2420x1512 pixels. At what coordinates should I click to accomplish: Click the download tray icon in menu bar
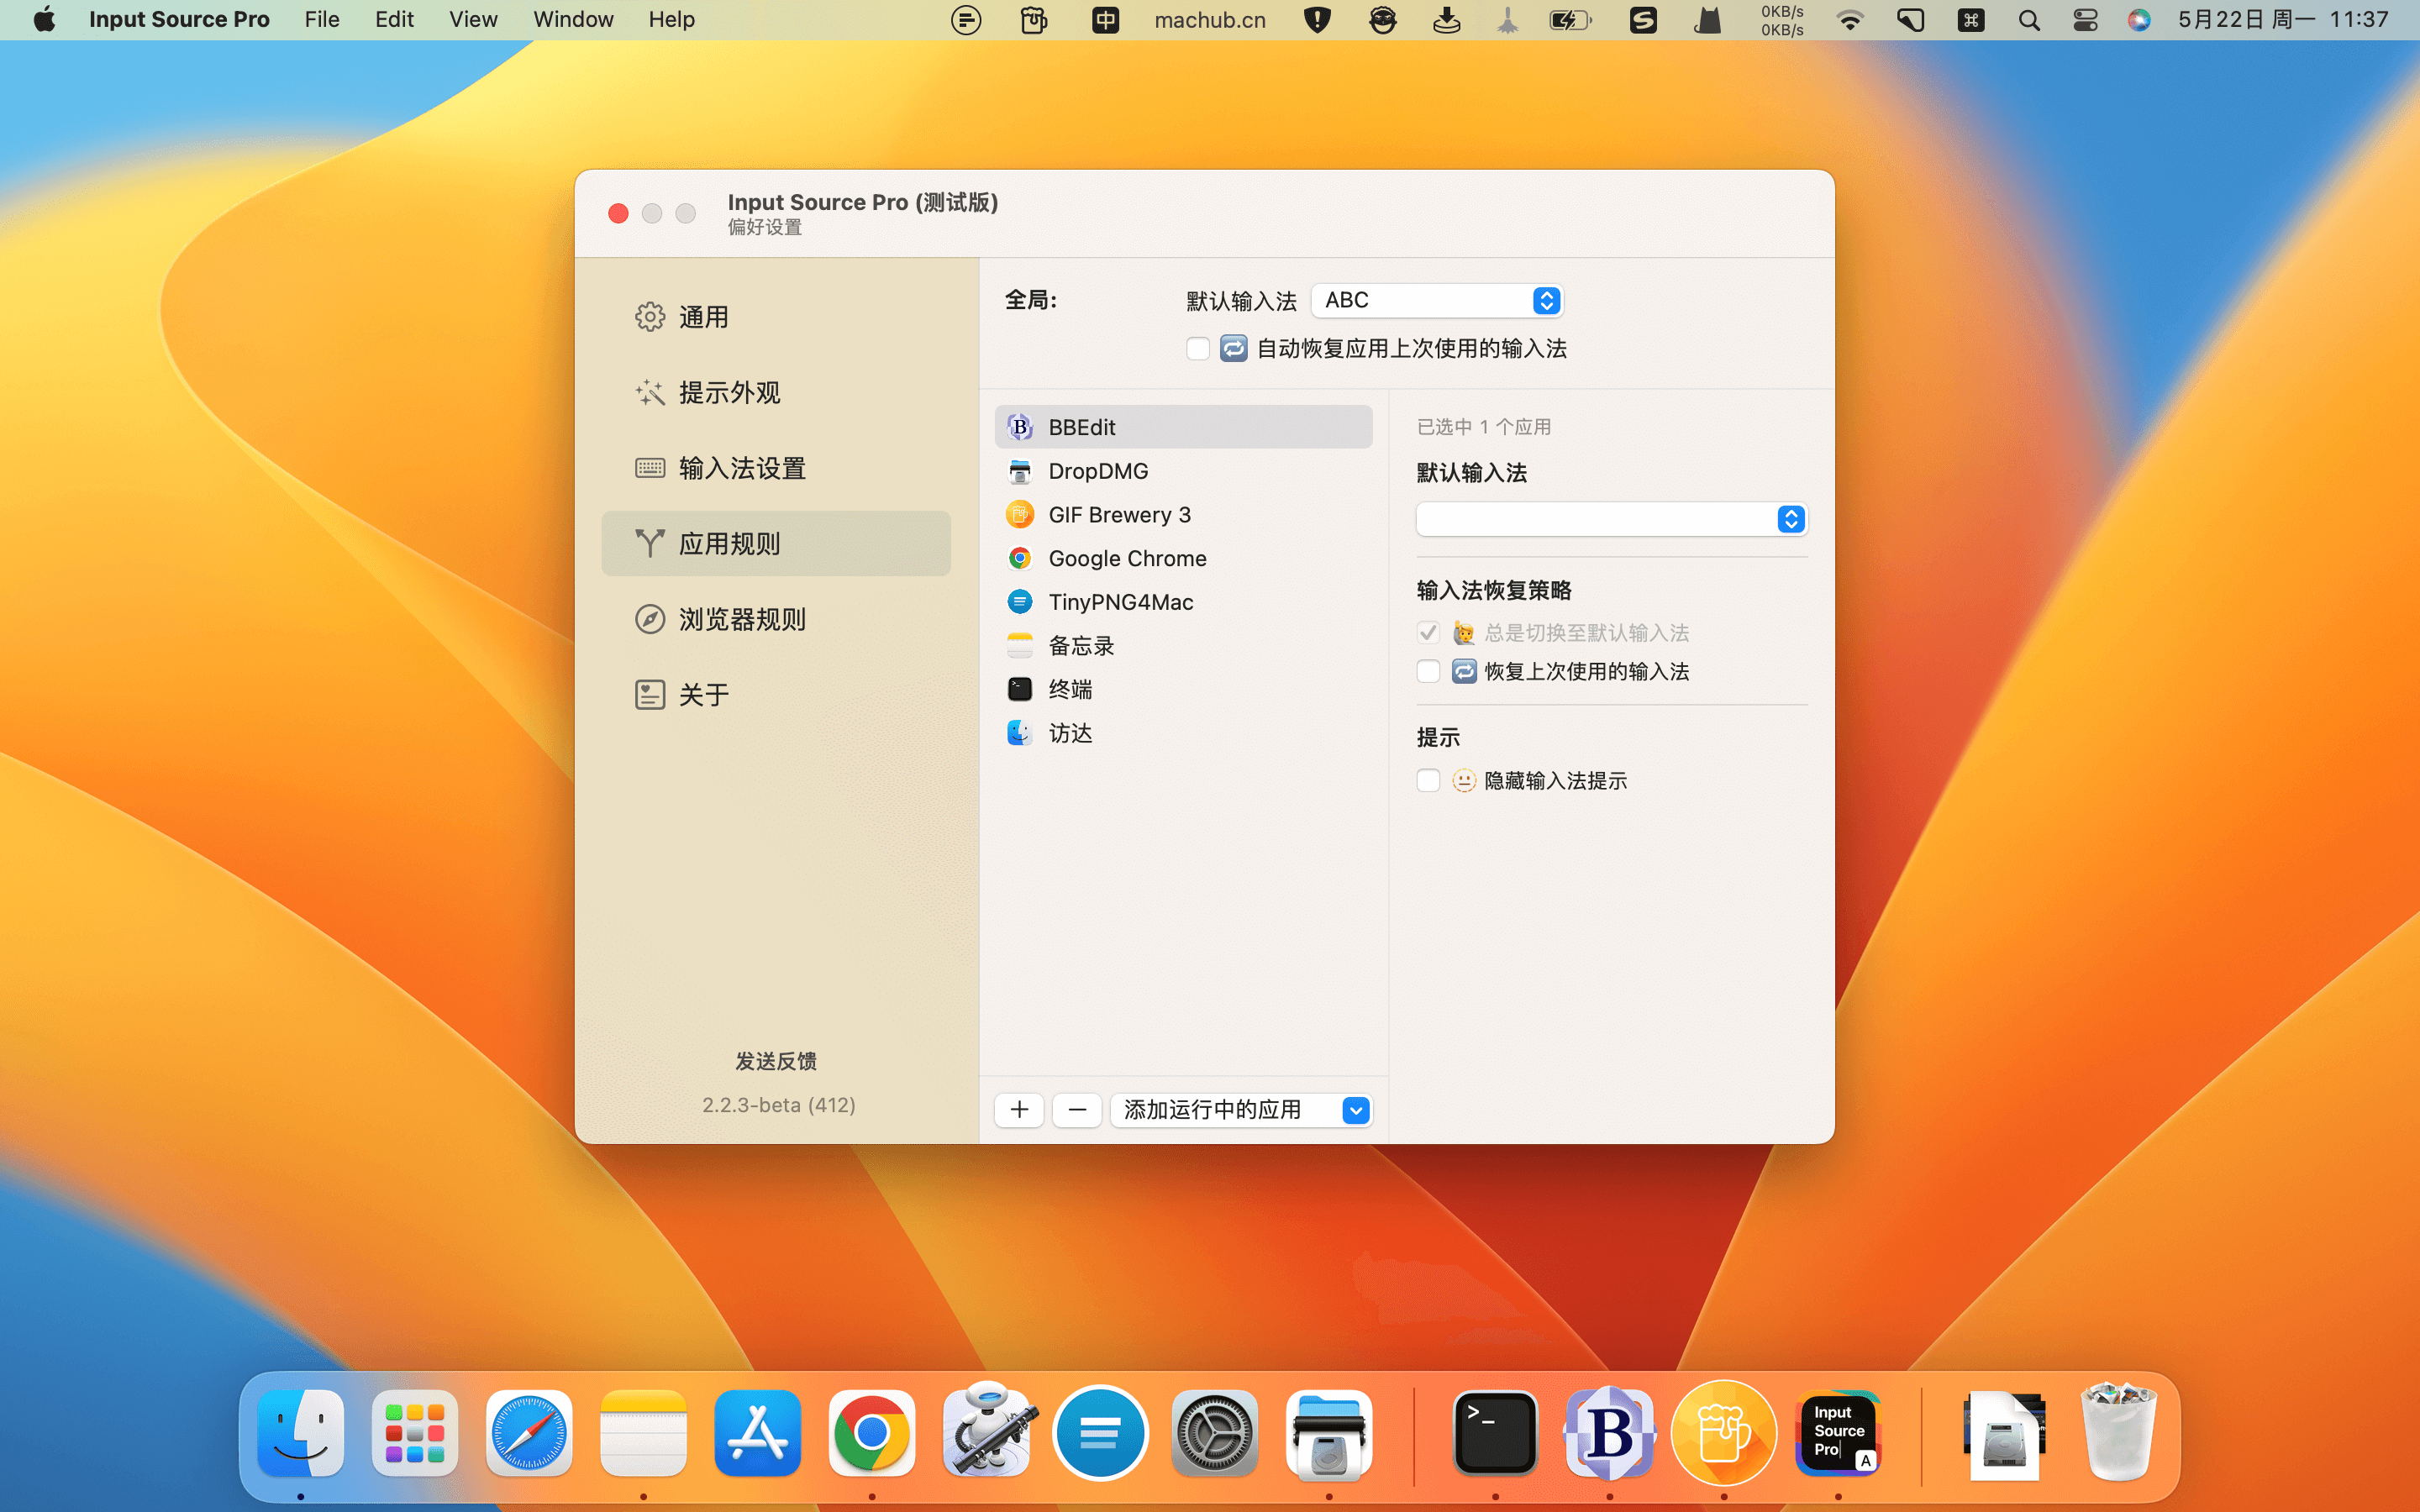(x=1446, y=20)
